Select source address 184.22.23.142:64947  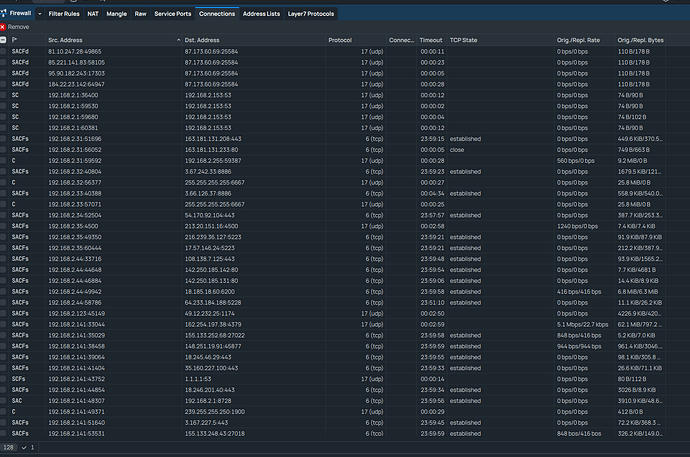[77, 84]
